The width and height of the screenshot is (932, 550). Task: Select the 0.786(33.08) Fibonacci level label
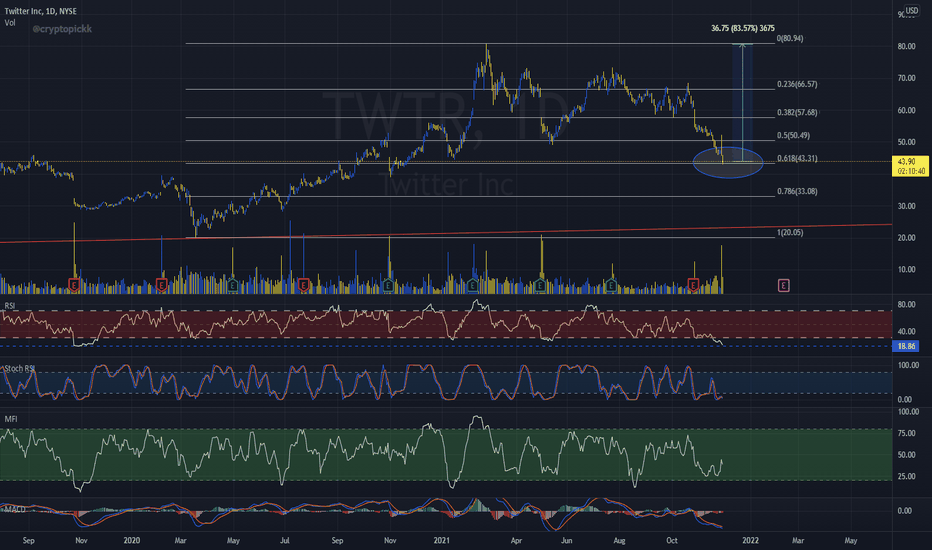tap(797, 191)
